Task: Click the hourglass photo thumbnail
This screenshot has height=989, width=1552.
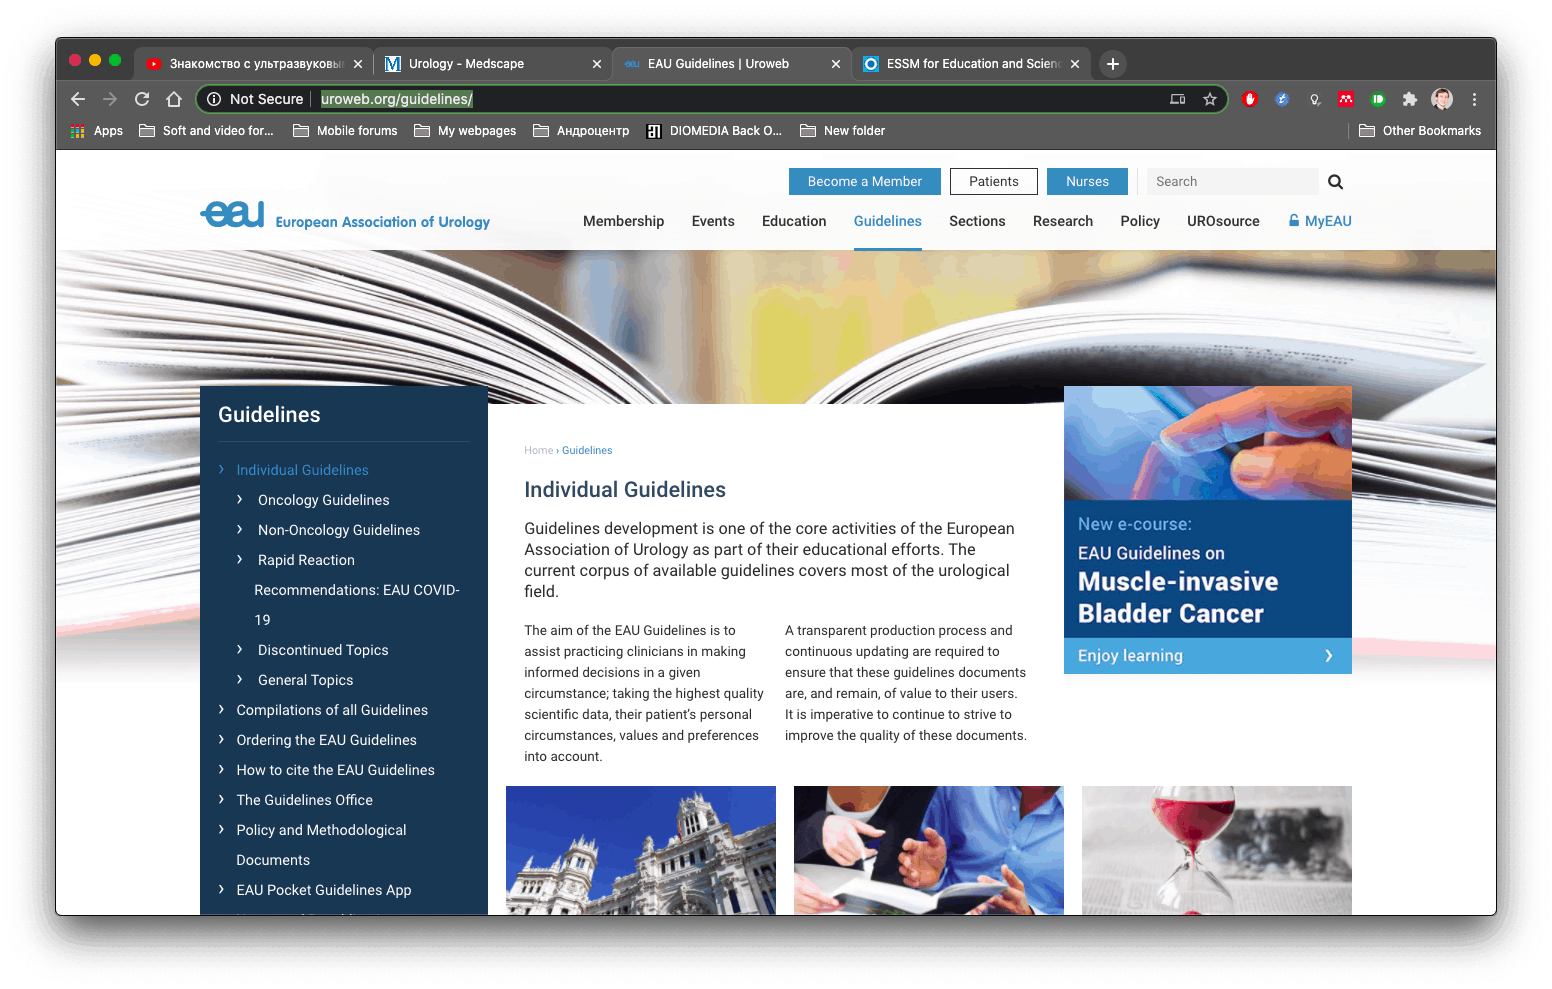Action: click(1217, 850)
